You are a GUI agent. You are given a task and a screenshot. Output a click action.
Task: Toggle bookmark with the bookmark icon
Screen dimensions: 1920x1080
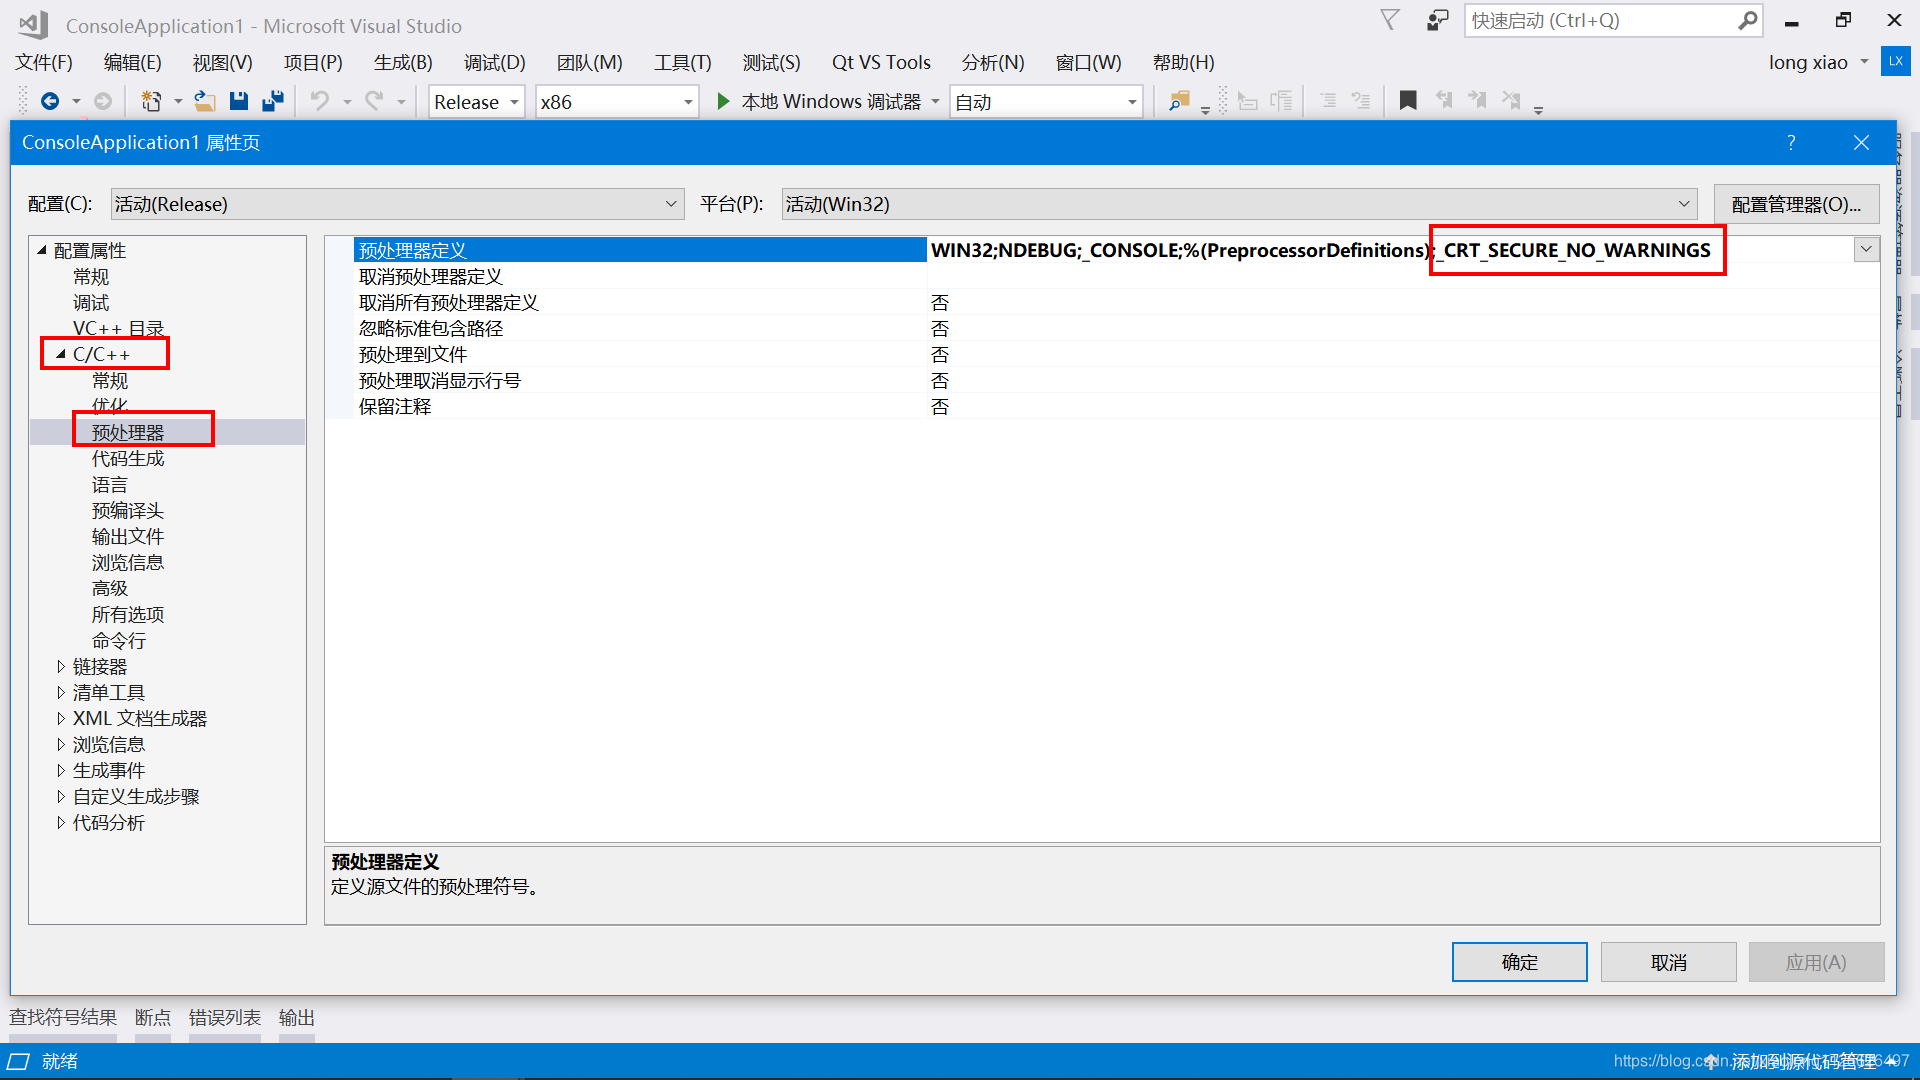pyautogui.click(x=1407, y=101)
